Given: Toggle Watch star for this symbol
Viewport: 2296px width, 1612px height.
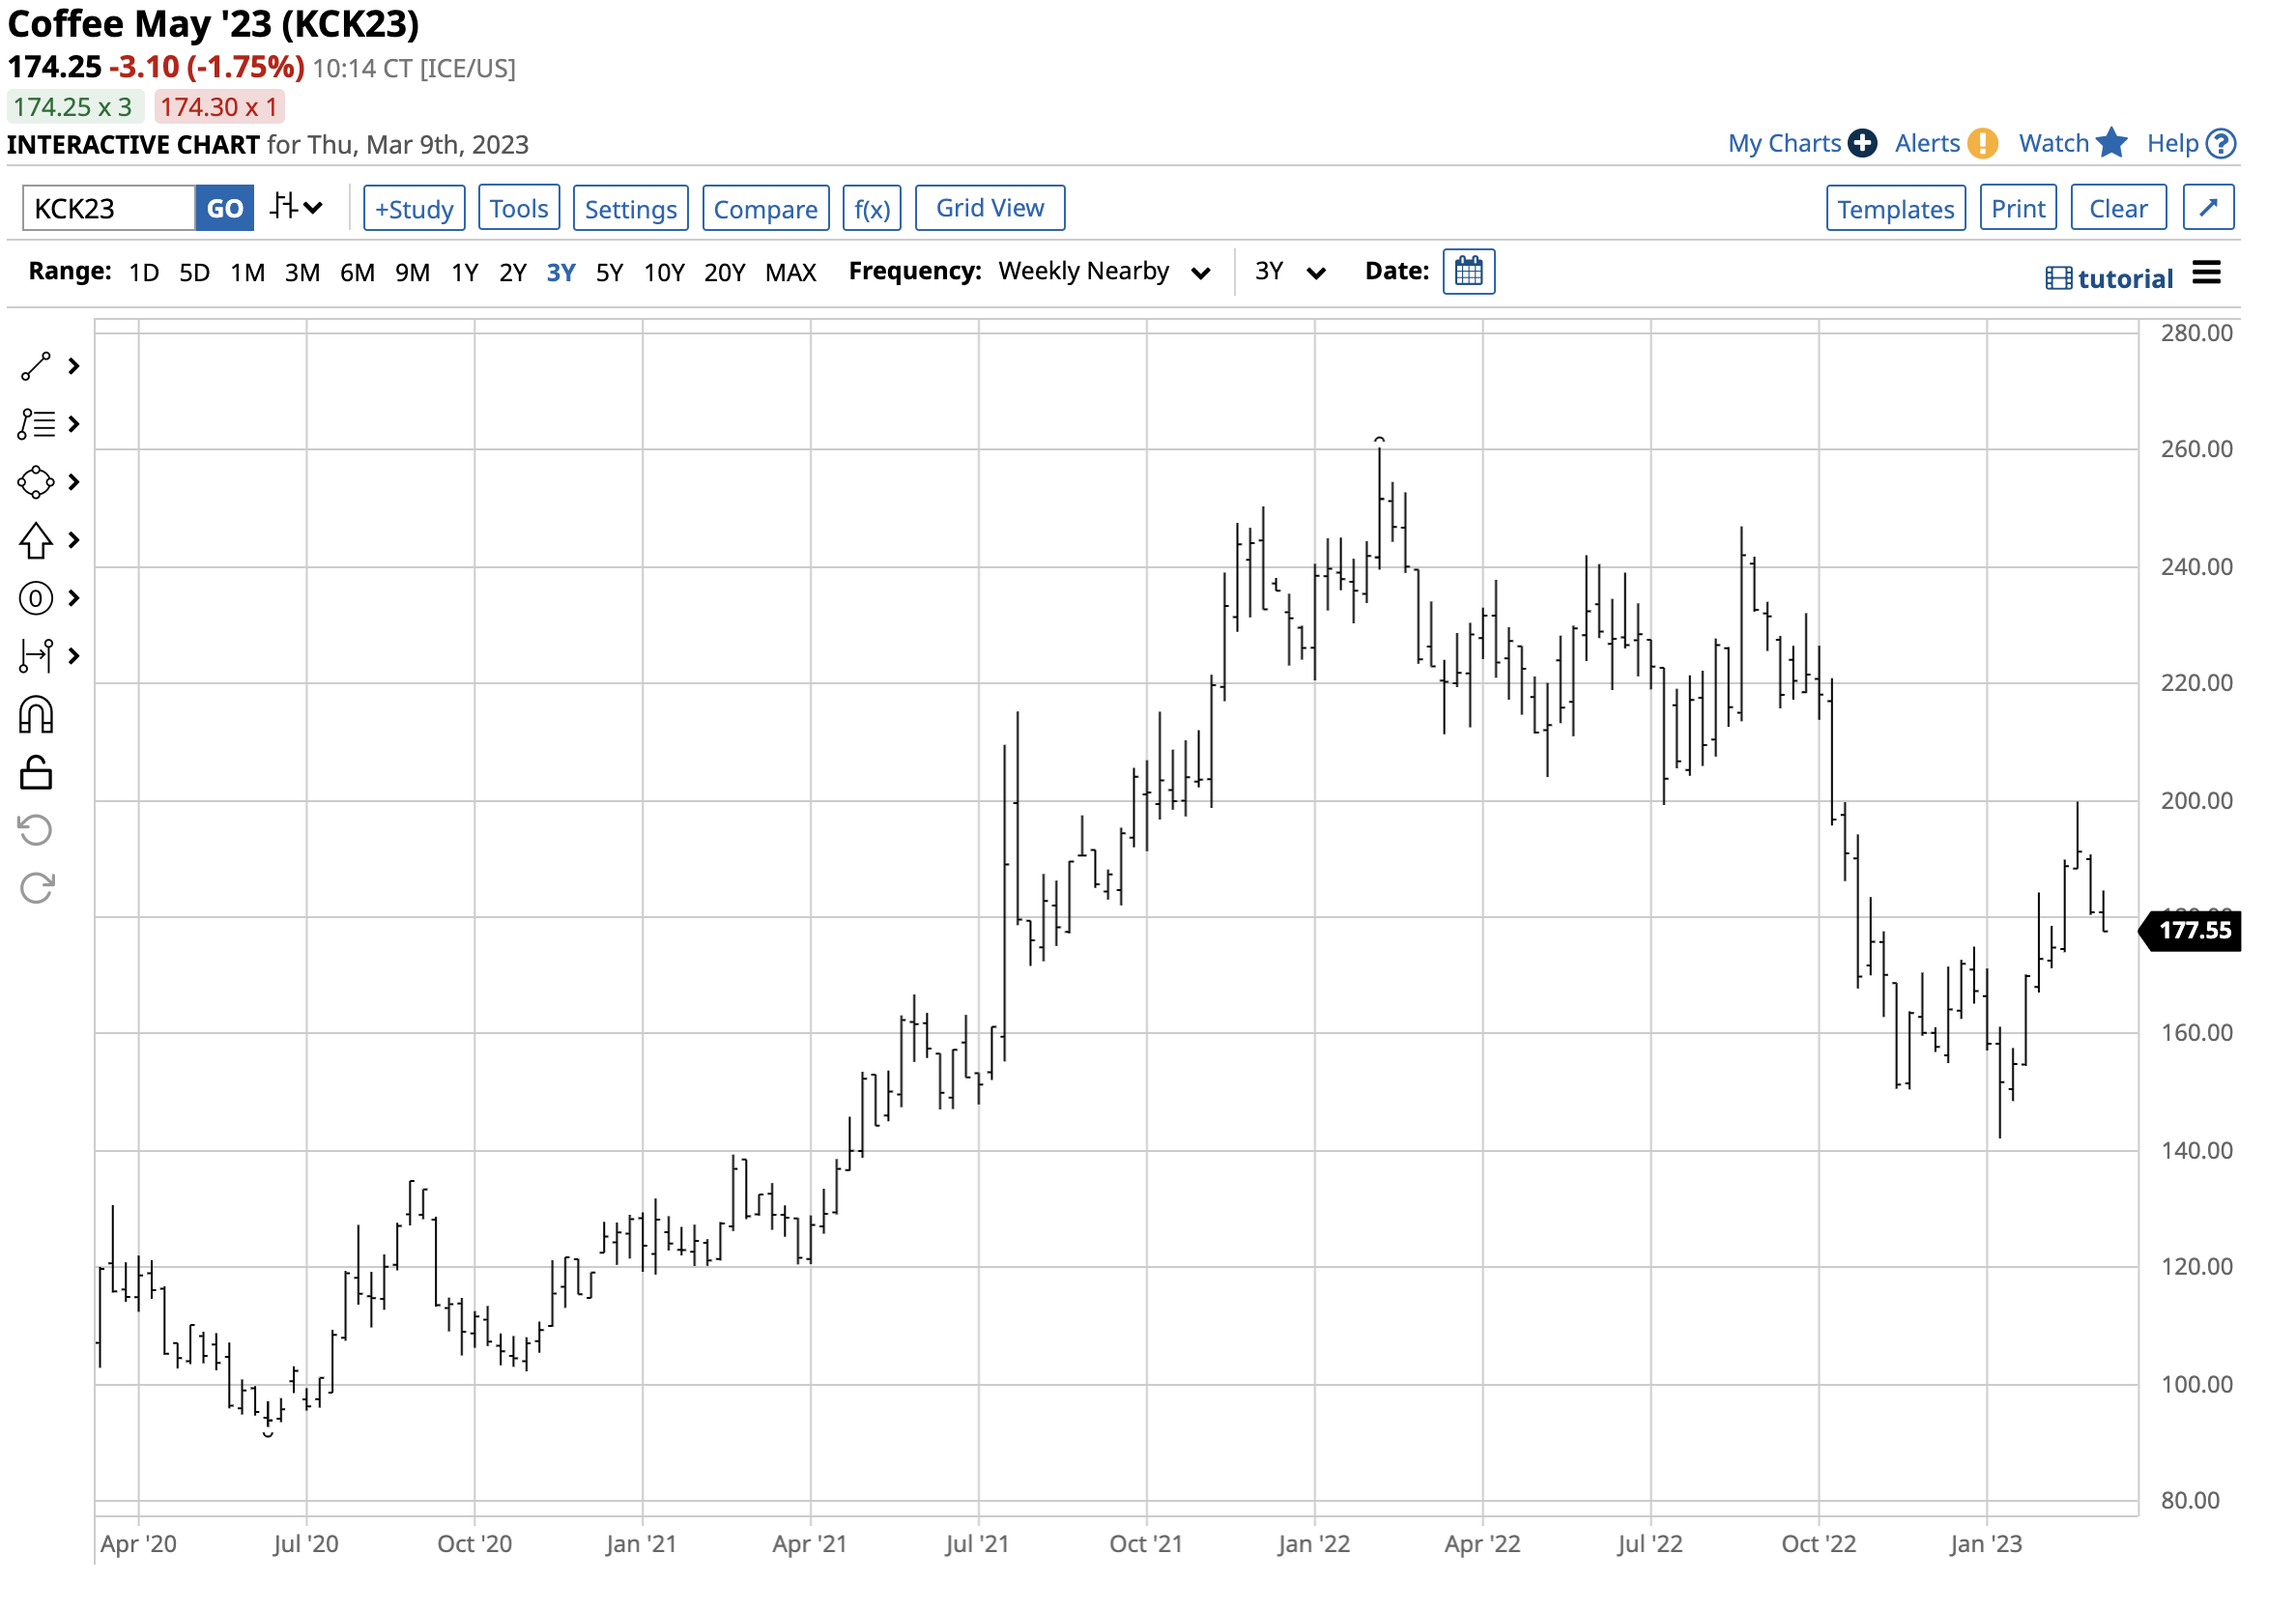Looking at the screenshot, I should pos(2111,144).
